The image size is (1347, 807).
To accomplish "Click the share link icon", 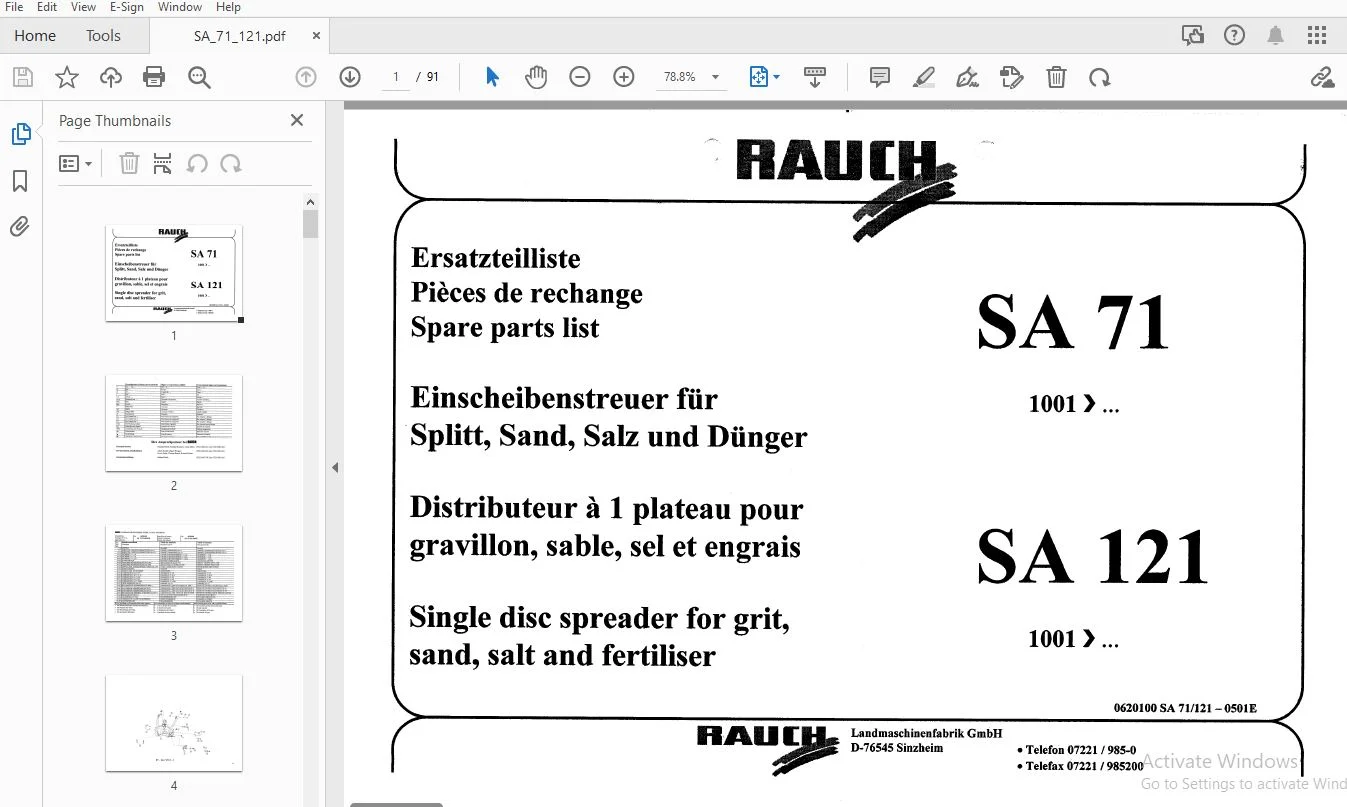I will [1322, 77].
